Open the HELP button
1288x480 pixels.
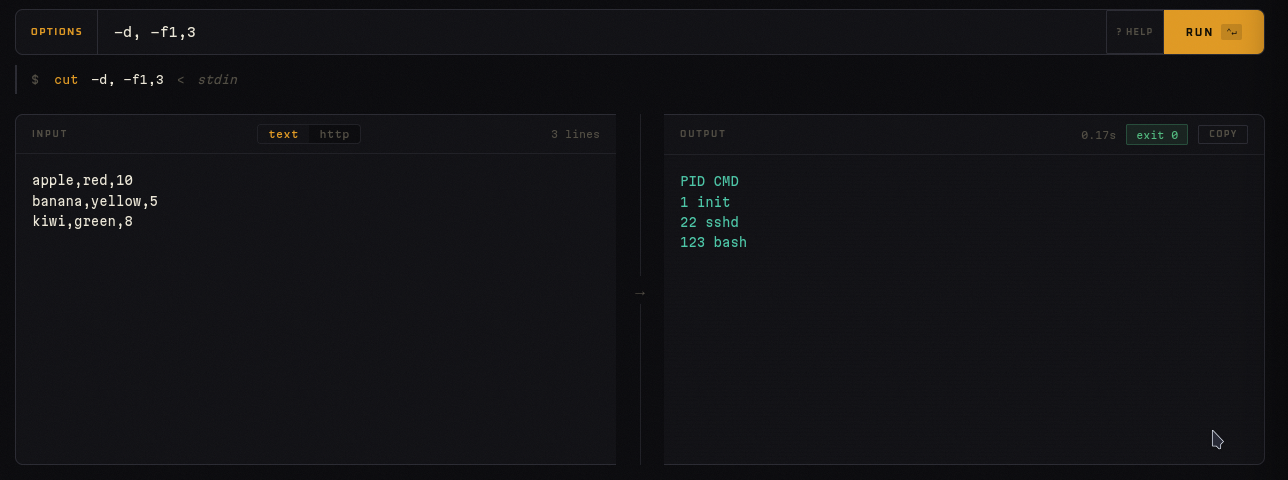click(1135, 32)
